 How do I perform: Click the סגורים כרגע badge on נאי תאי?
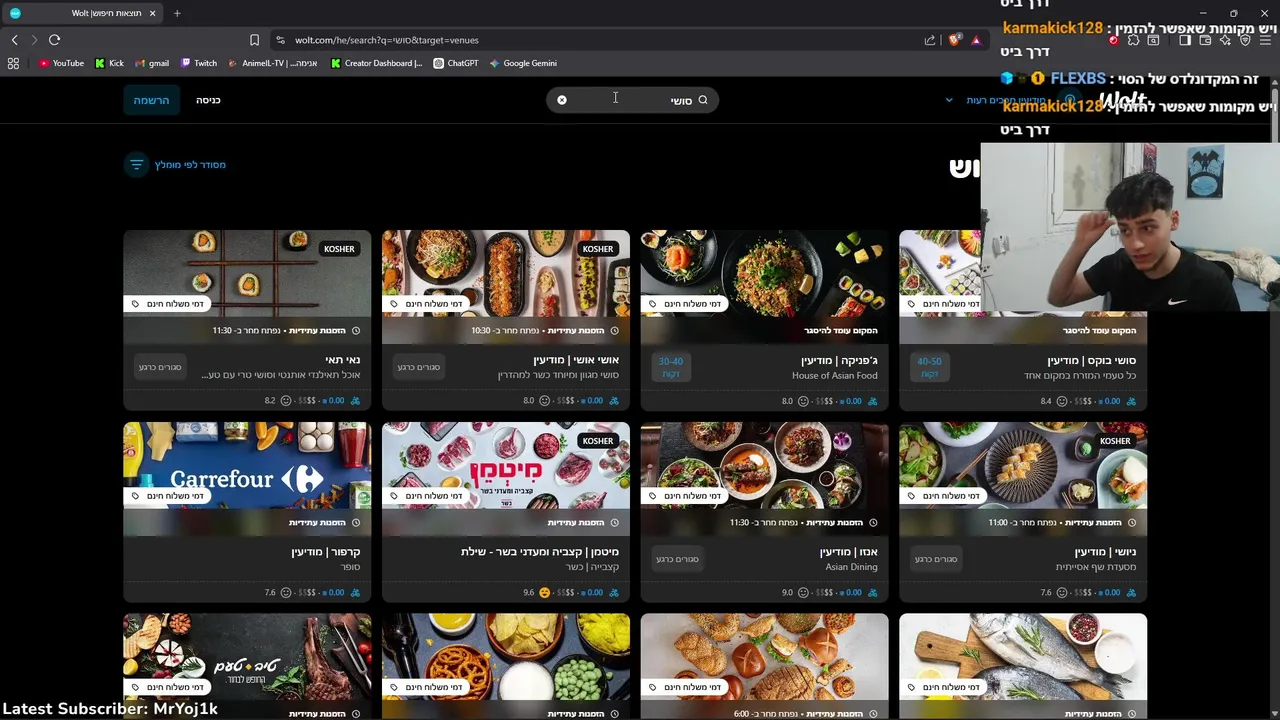tap(160, 367)
